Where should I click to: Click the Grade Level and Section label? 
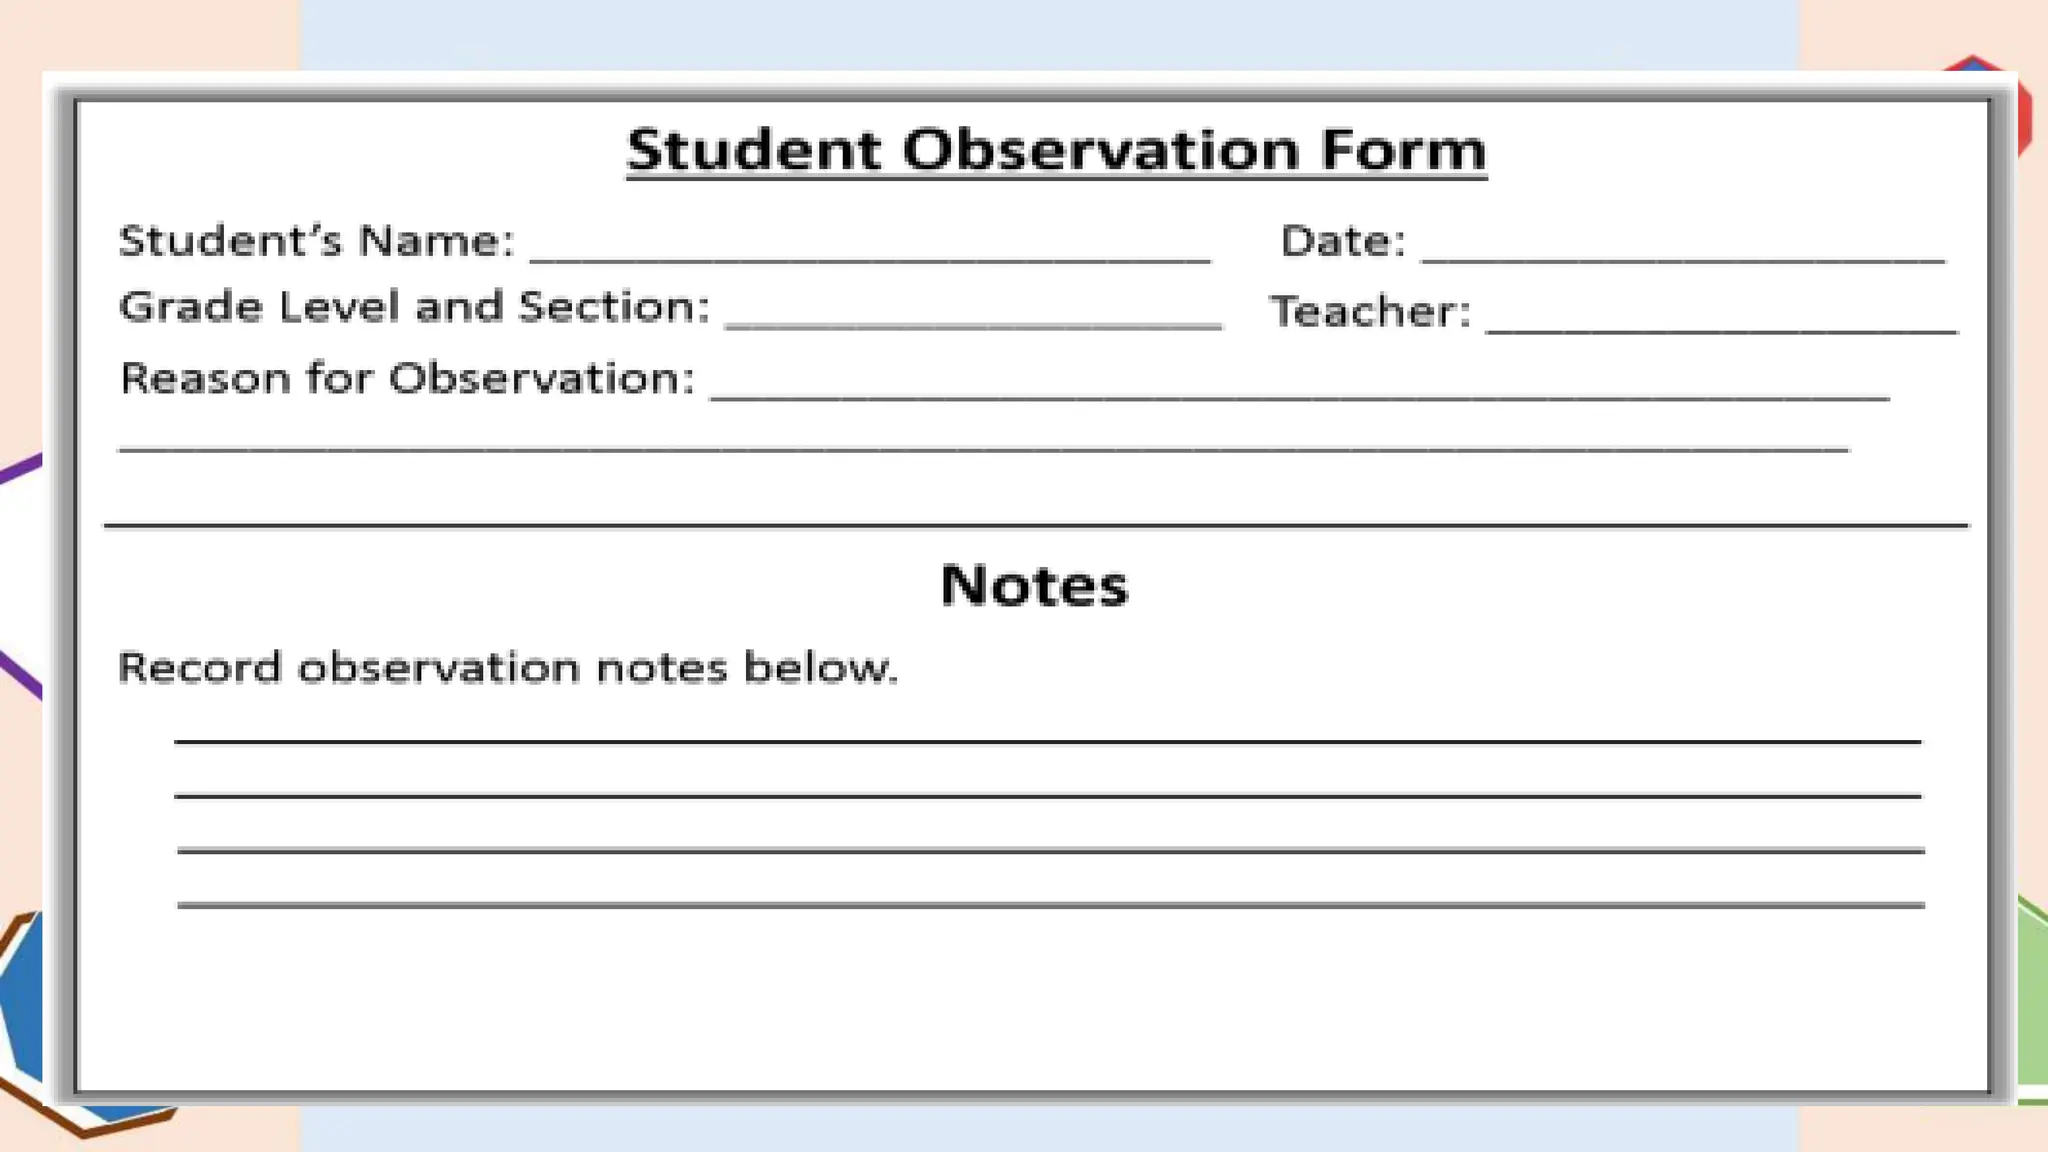(414, 307)
